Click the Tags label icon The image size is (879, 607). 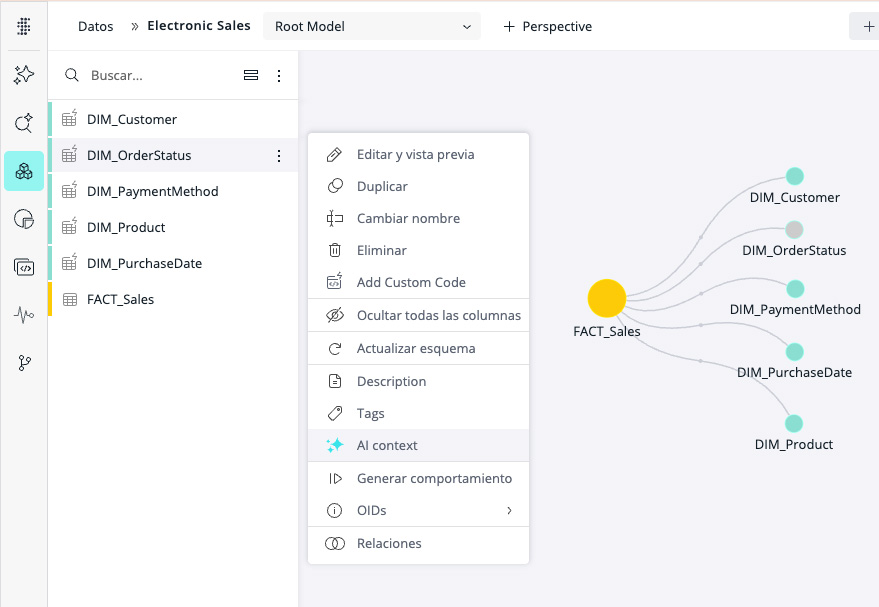[x=335, y=414]
